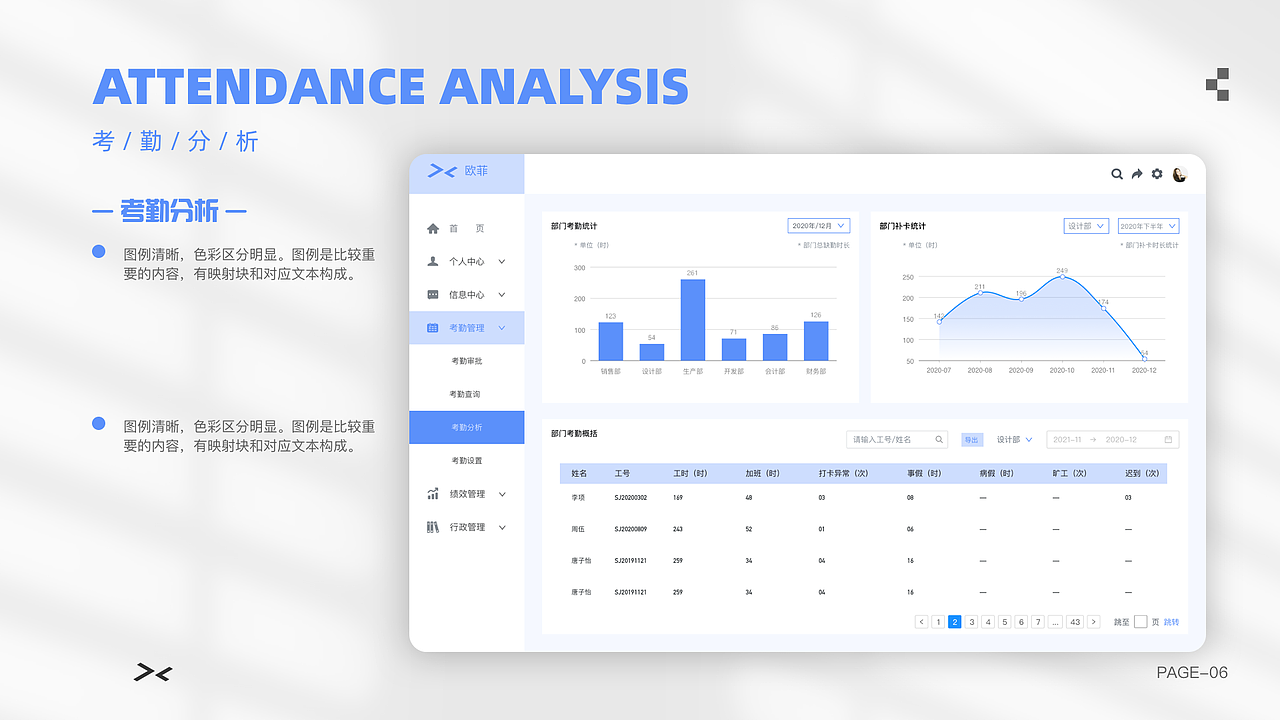Go to page 3
Viewport: 1280px width, 720px height.
971,622
